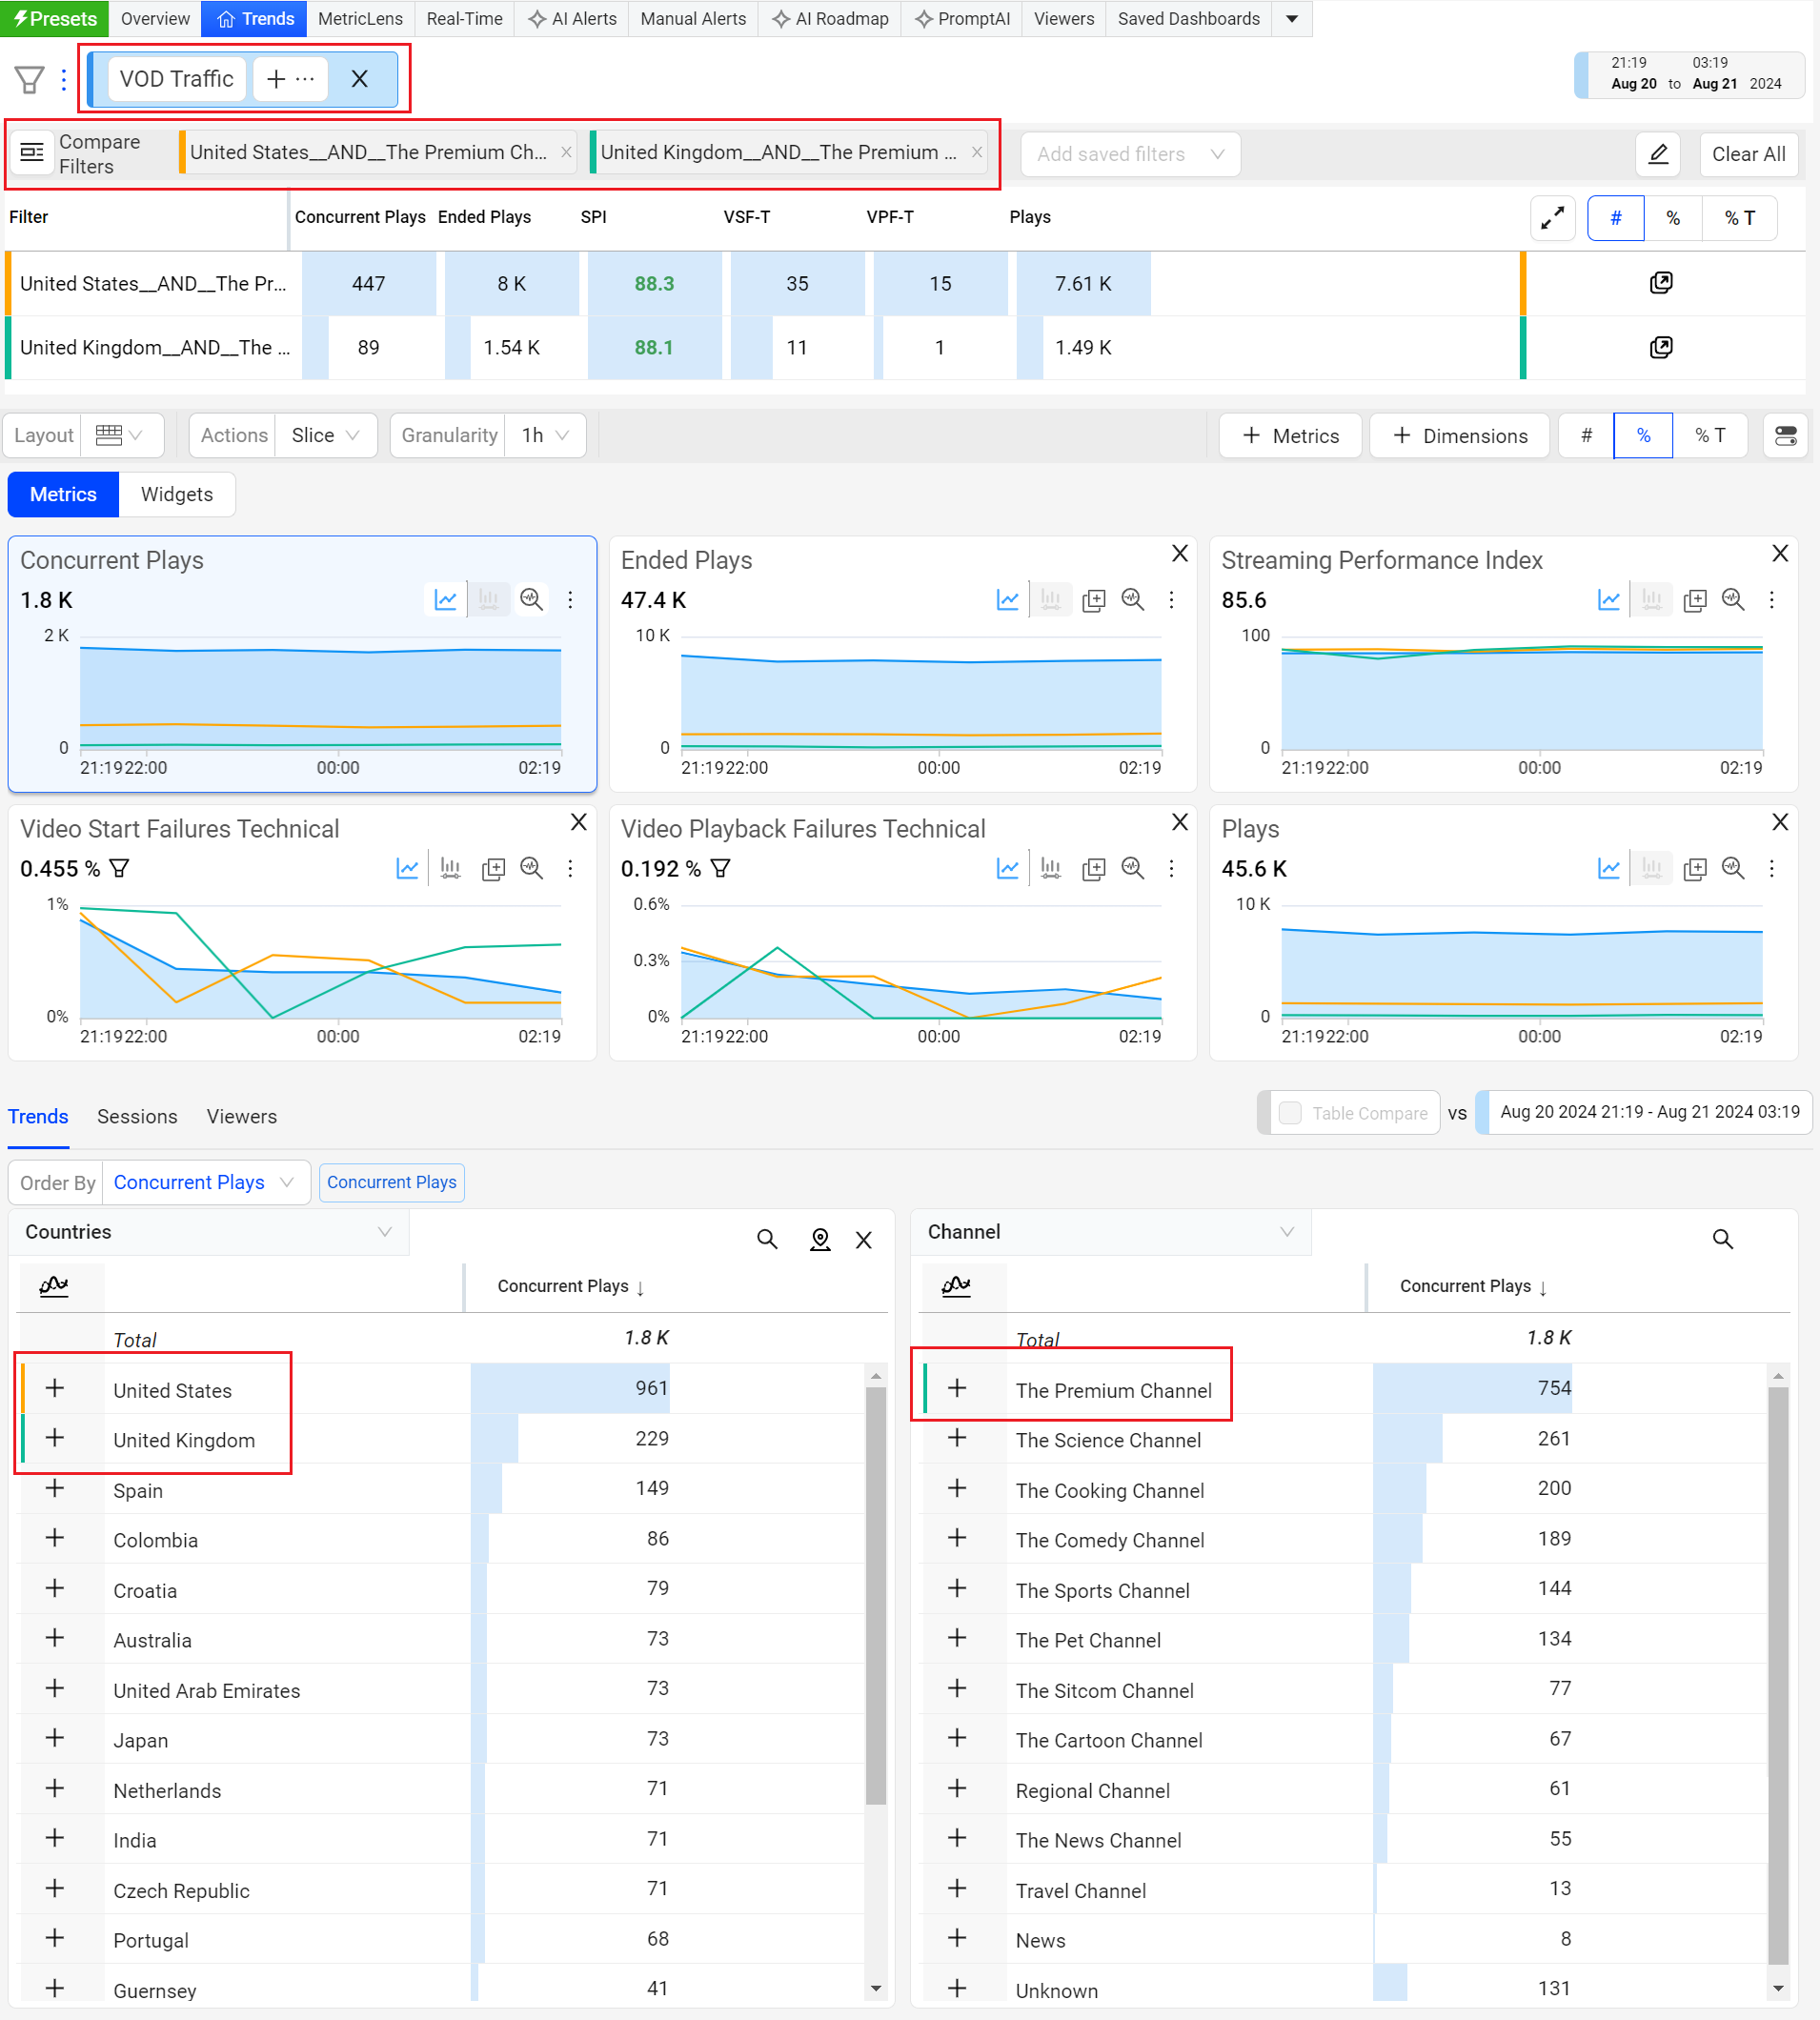The width and height of the screenshot is (1820, 2020).
Task: Expand the United States country row
Action: [x=55, y=1388]
